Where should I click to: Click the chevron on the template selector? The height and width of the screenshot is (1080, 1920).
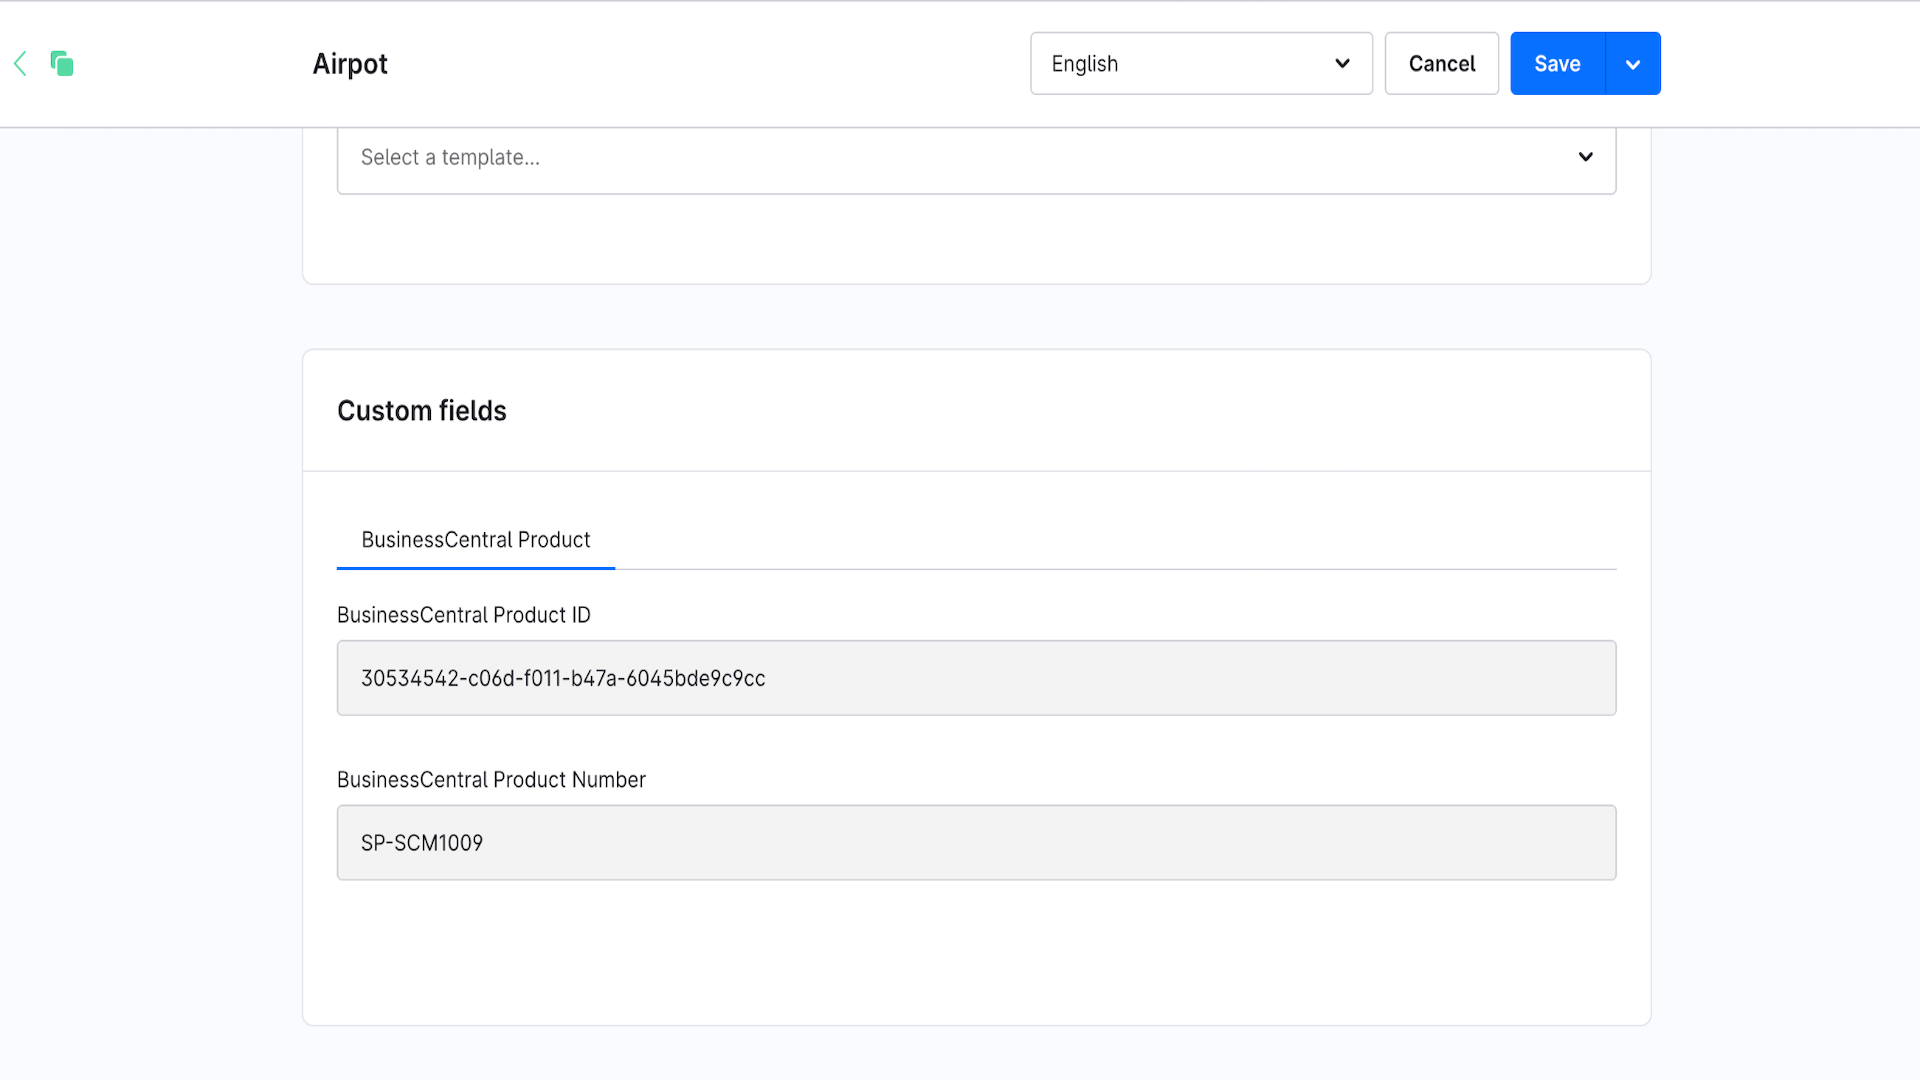(1585, 157)
